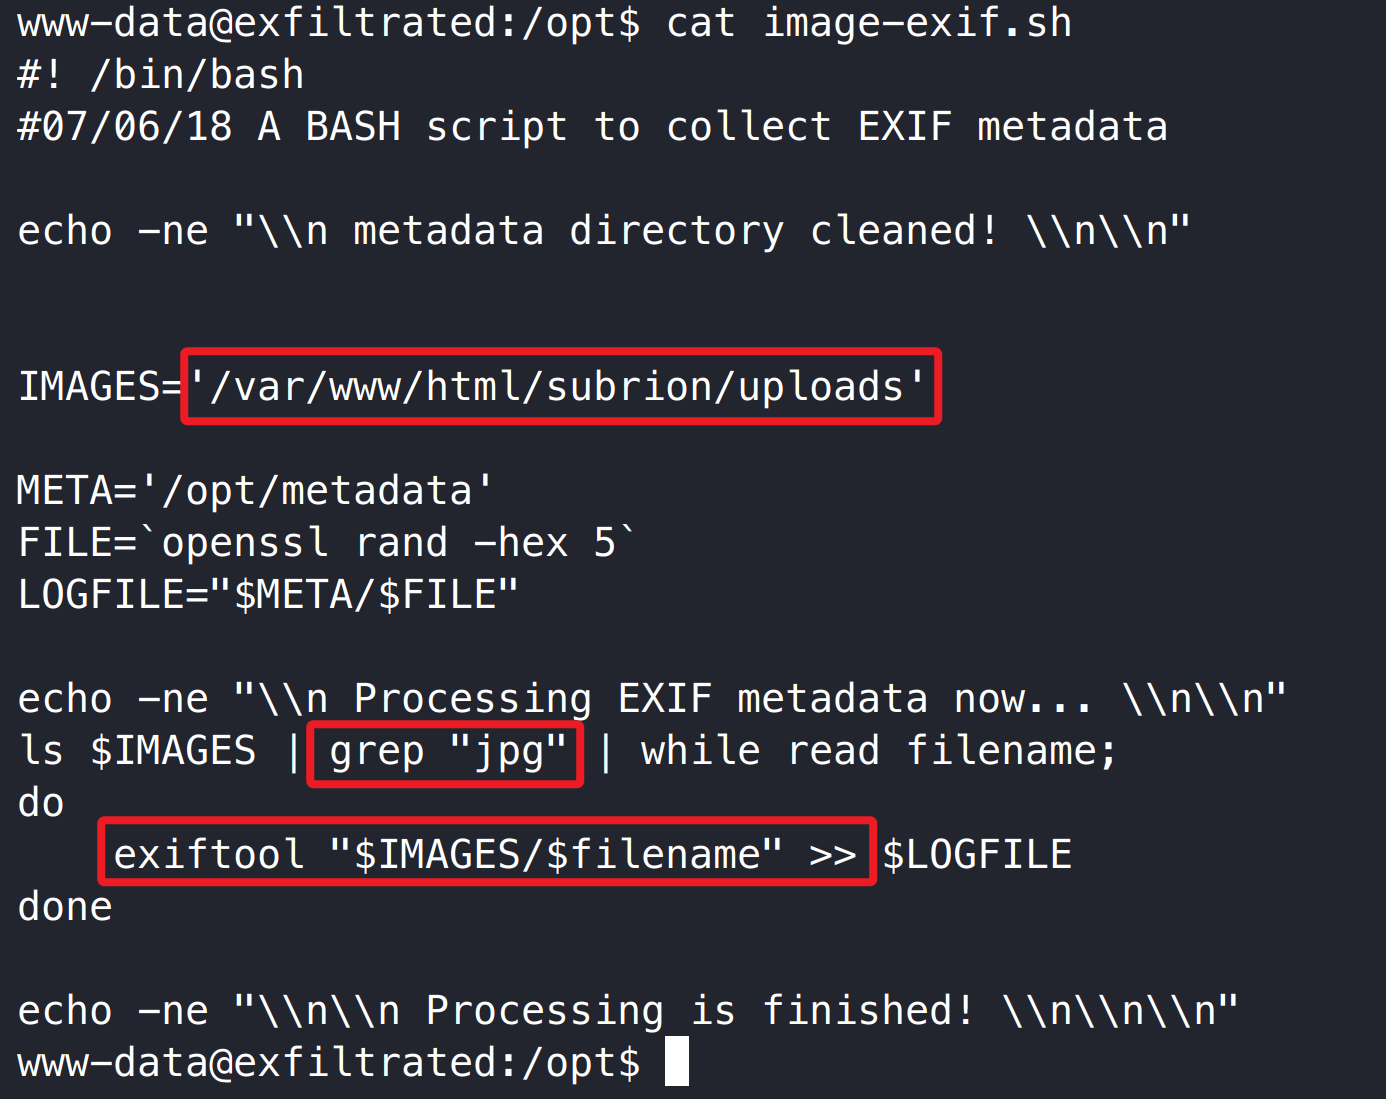
Task: Click the "Processing EXIF metadata now..." echo line
Action: tap(652, 699)
